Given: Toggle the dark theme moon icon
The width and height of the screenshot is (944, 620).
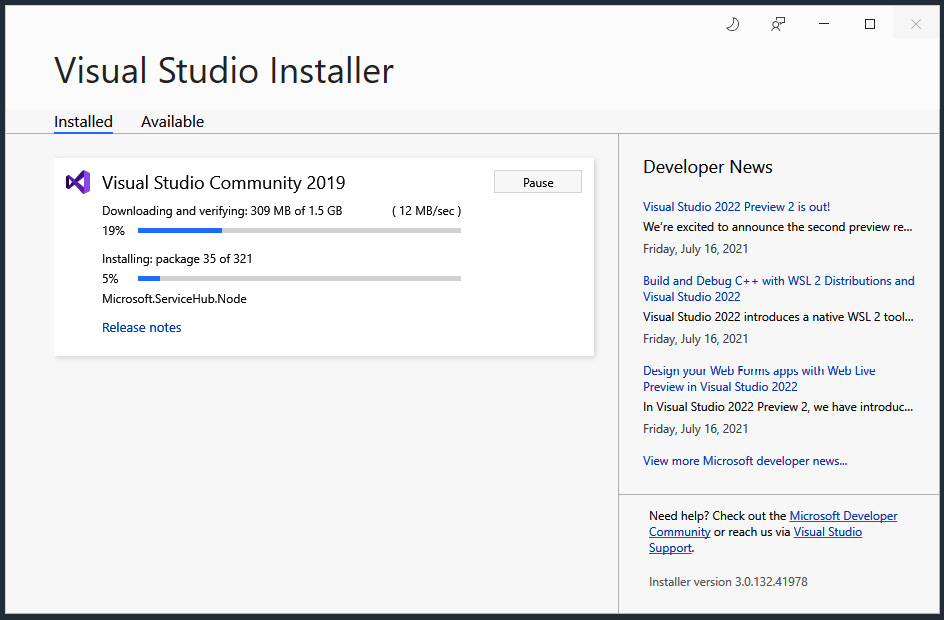Looking at the screenshot, I should point(732,24).
